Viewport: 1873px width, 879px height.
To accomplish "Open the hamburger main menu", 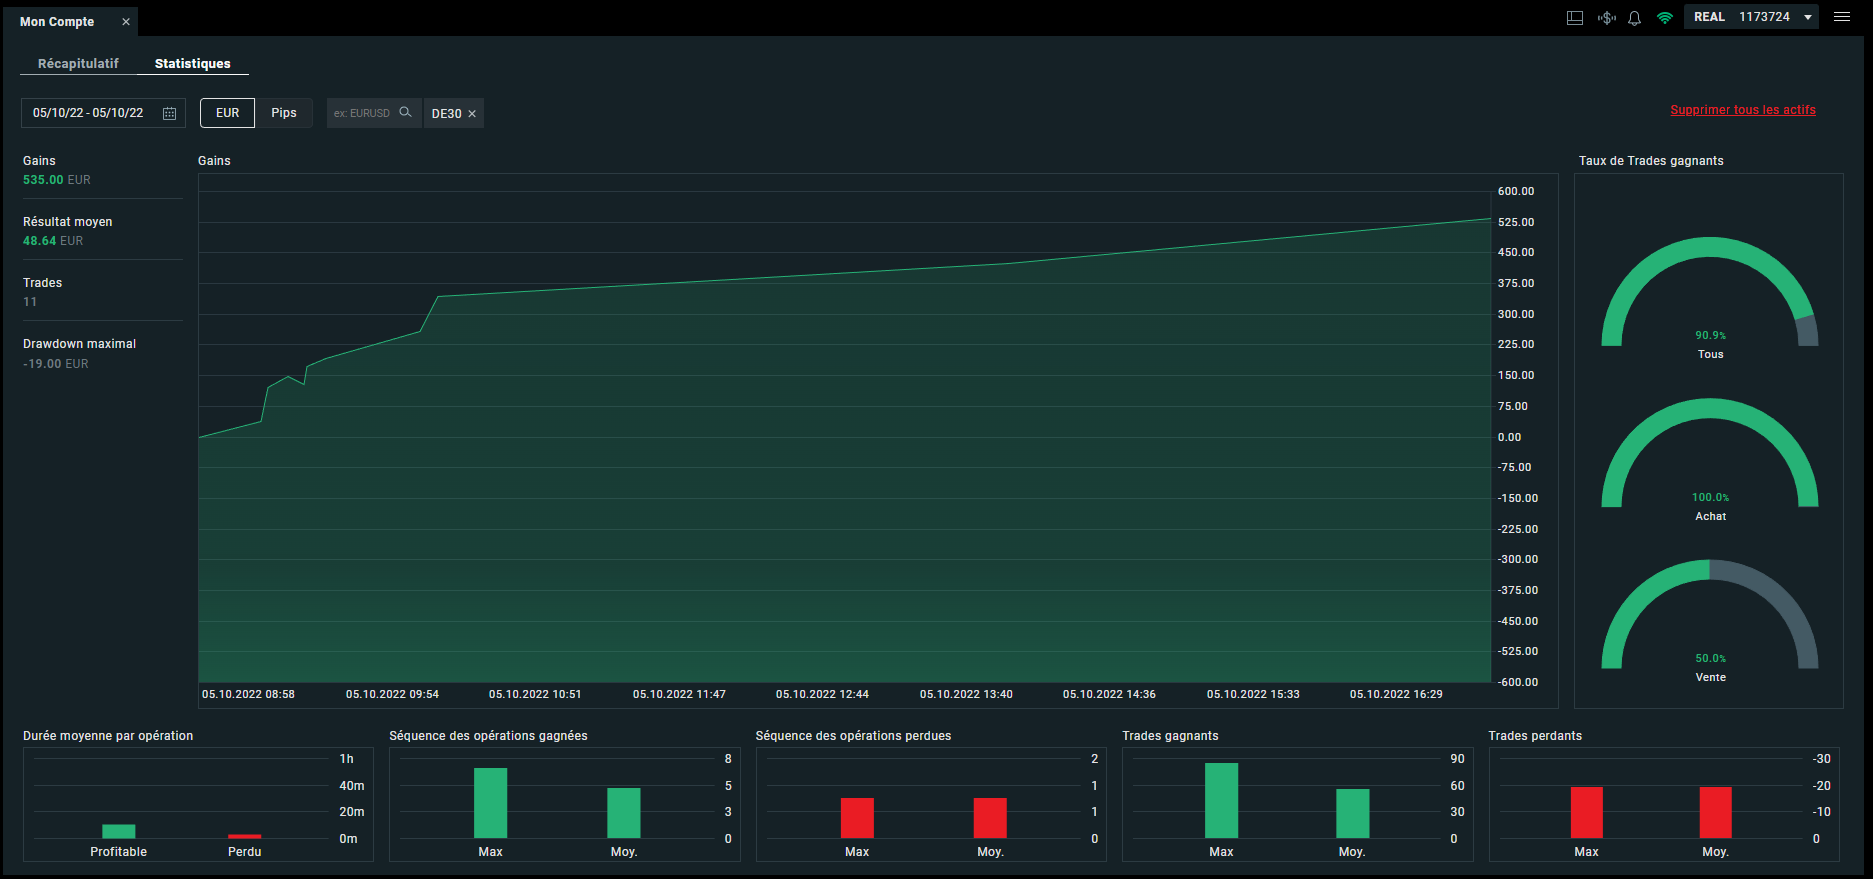I will click(1842, 17).
